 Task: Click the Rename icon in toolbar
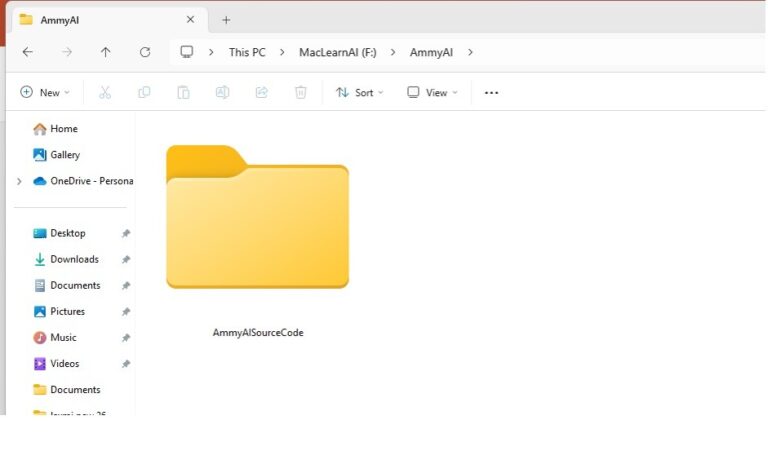point(222,92)
